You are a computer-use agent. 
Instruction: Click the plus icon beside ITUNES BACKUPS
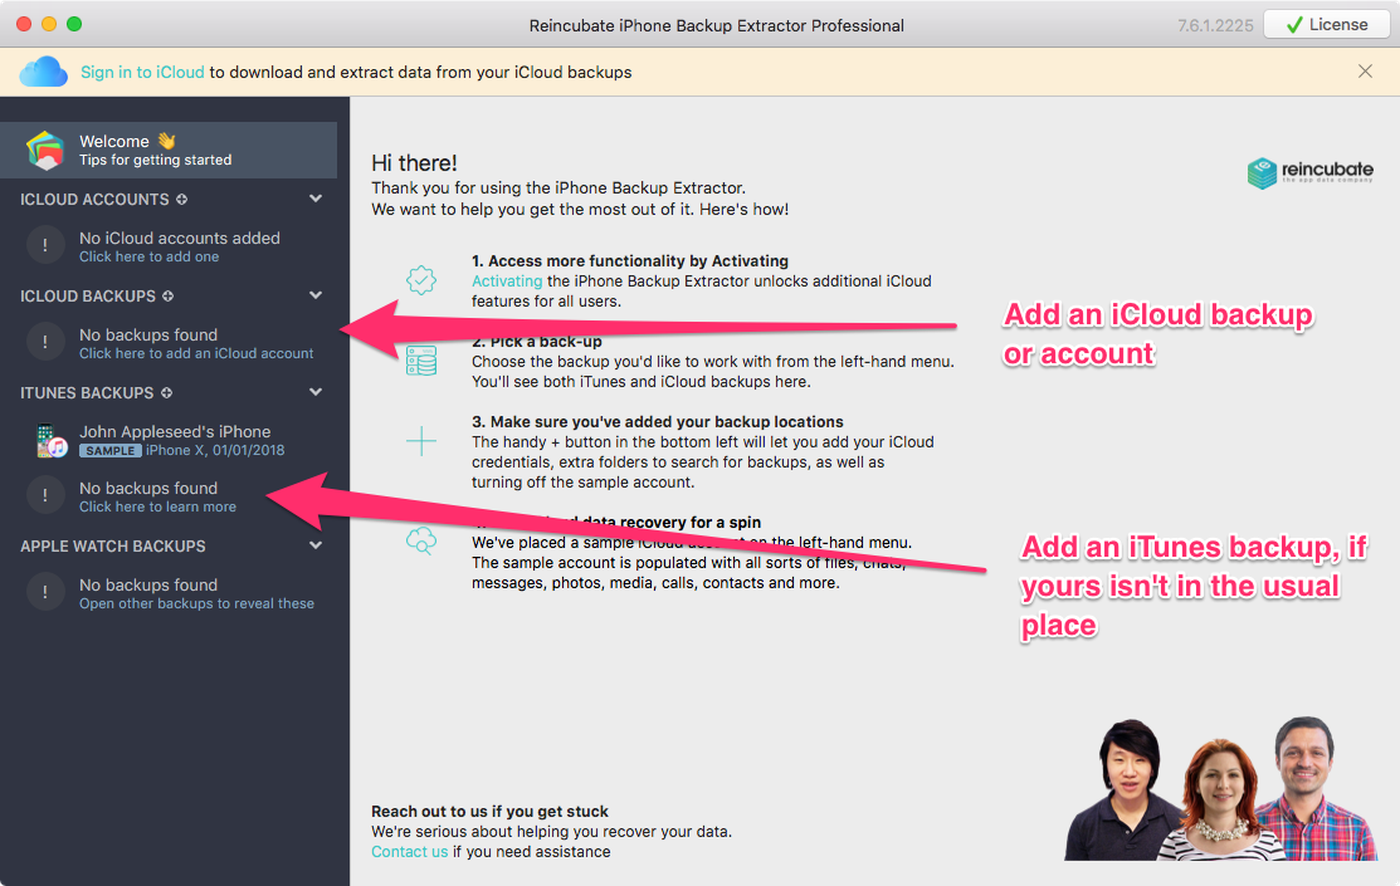166,393
